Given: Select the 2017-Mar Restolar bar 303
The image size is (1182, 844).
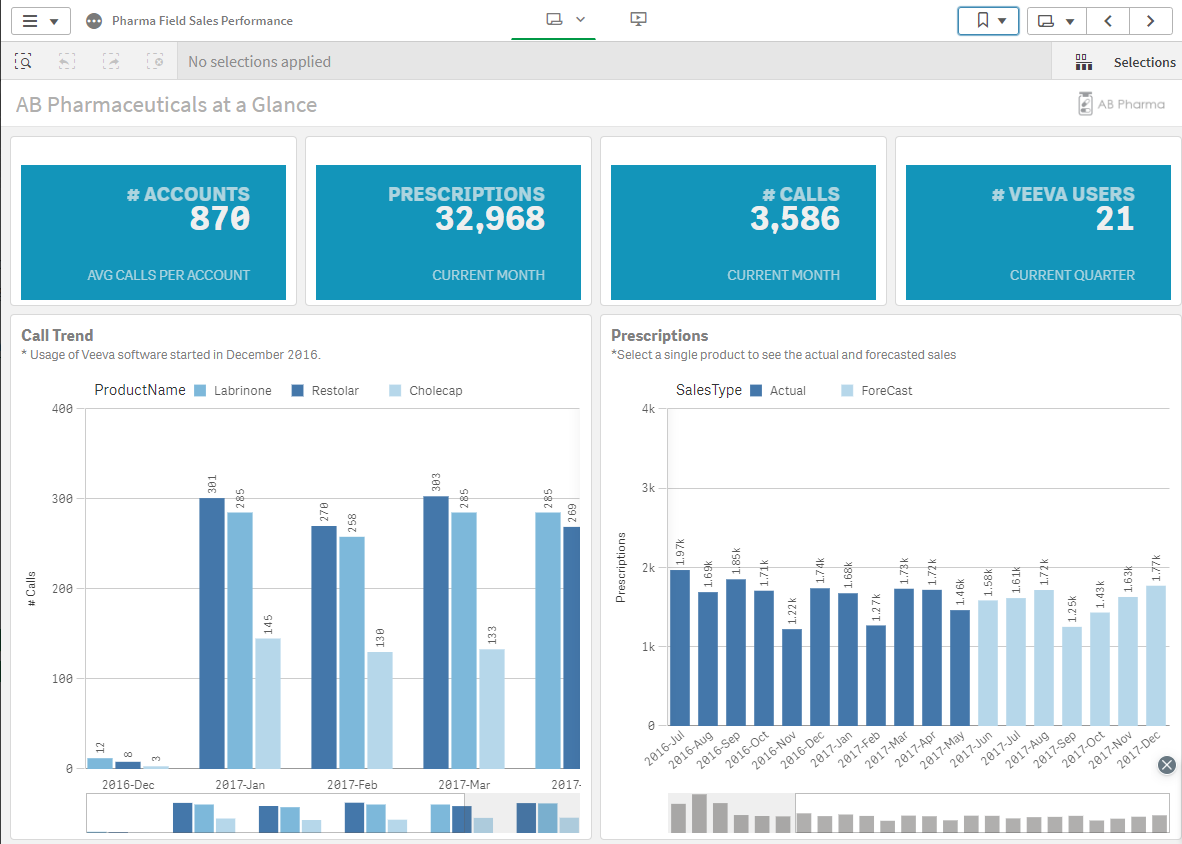Looking at the screenshot, I should point(436,632).
